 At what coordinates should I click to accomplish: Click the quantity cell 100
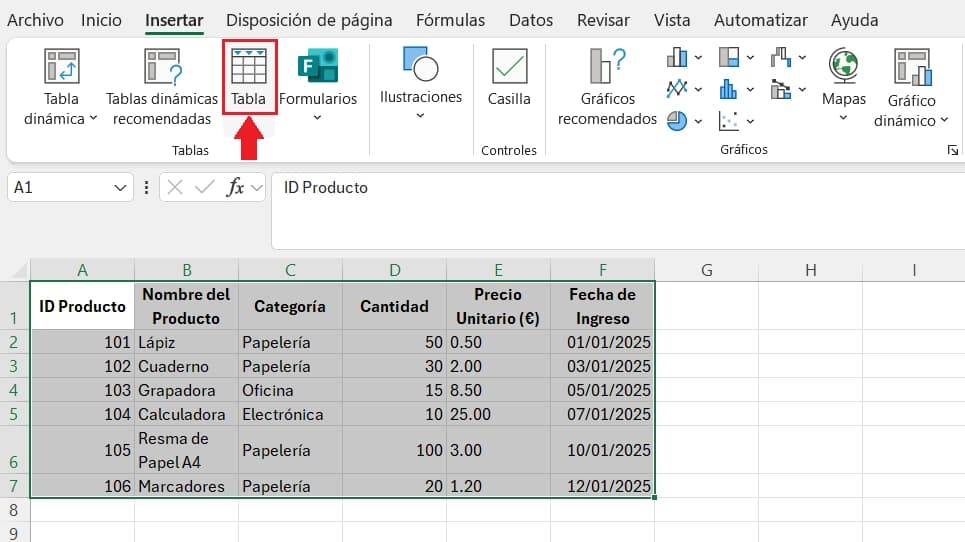(394, 450)
